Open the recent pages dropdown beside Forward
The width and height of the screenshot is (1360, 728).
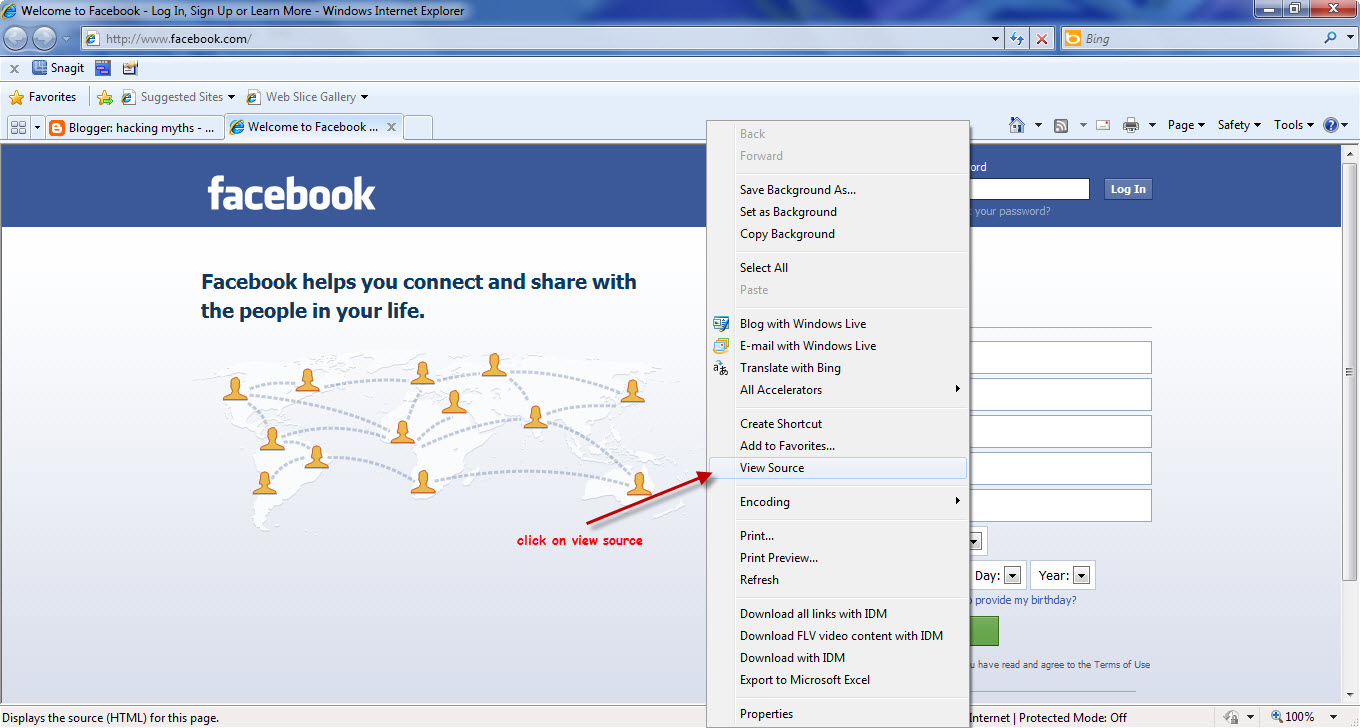point(66,39)
